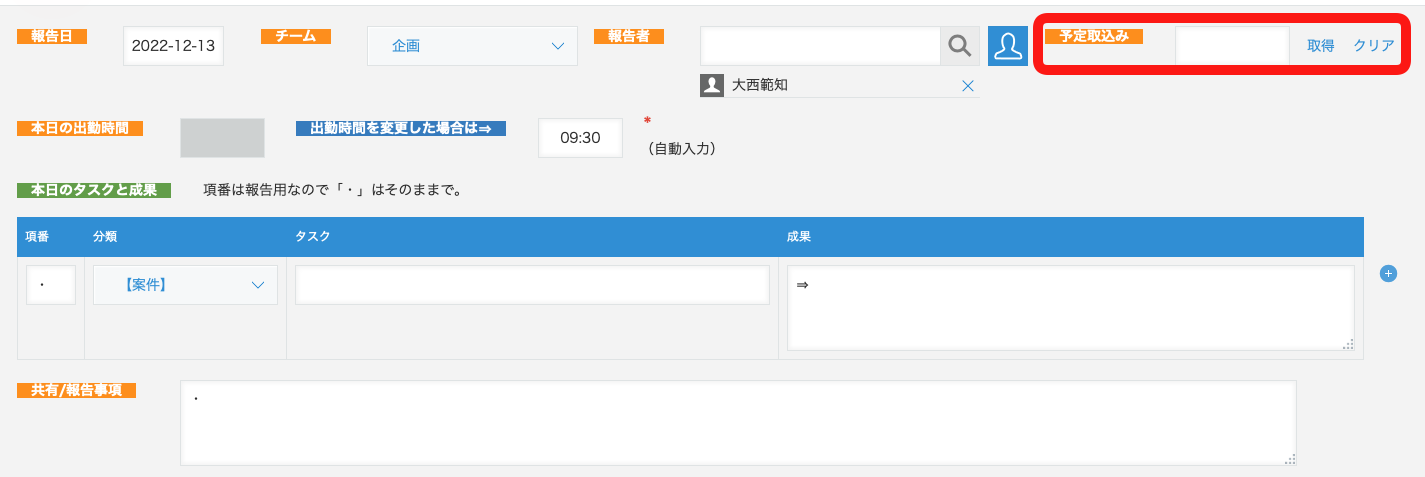Click the 共有/報告事項 textarea
The image size is (1425, 477).
tap(738, 422)
